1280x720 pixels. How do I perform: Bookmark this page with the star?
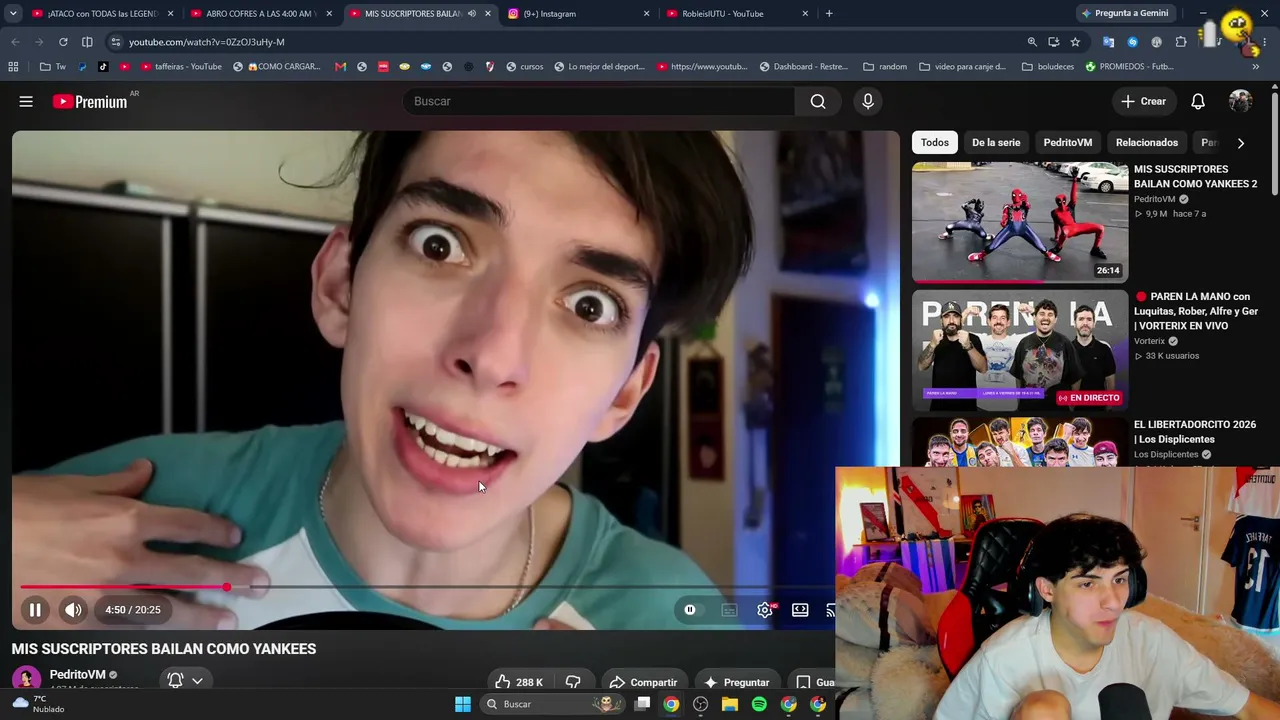coord(1075,42)
